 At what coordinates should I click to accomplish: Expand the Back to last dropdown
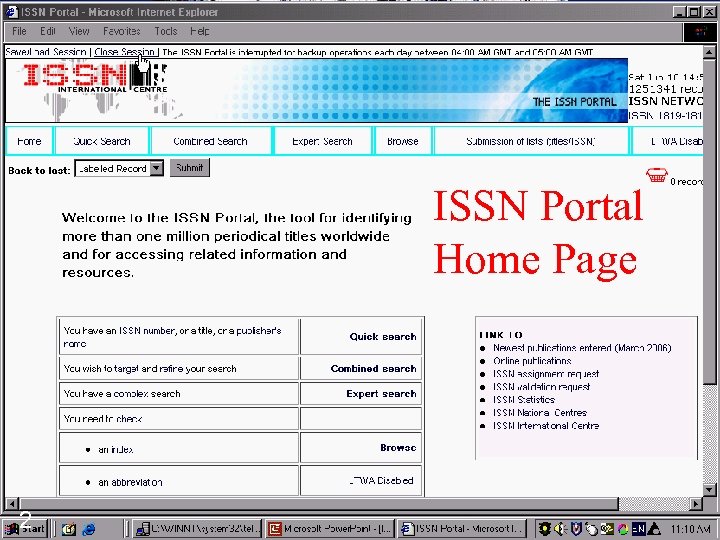point(157,169)
